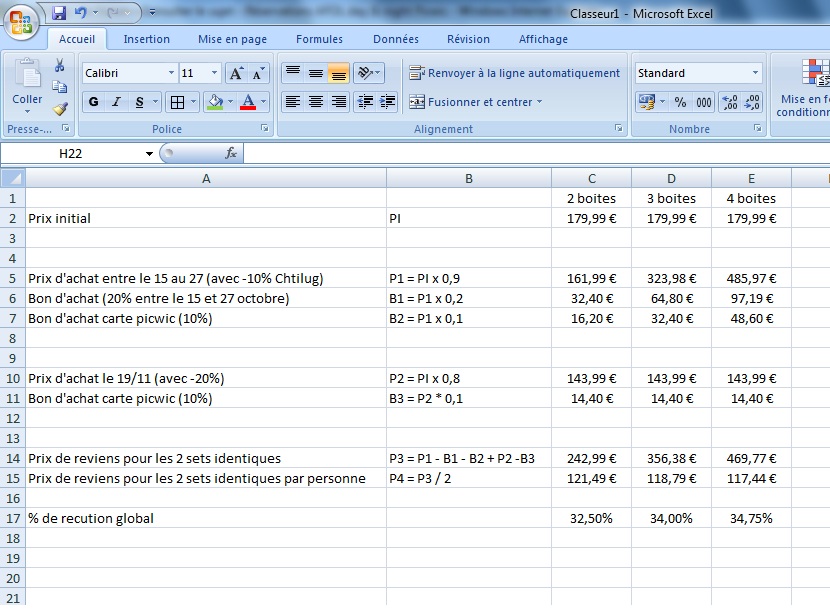
Task: Open the font color picker
Action: pyautogui.click(x=260, y=102)
